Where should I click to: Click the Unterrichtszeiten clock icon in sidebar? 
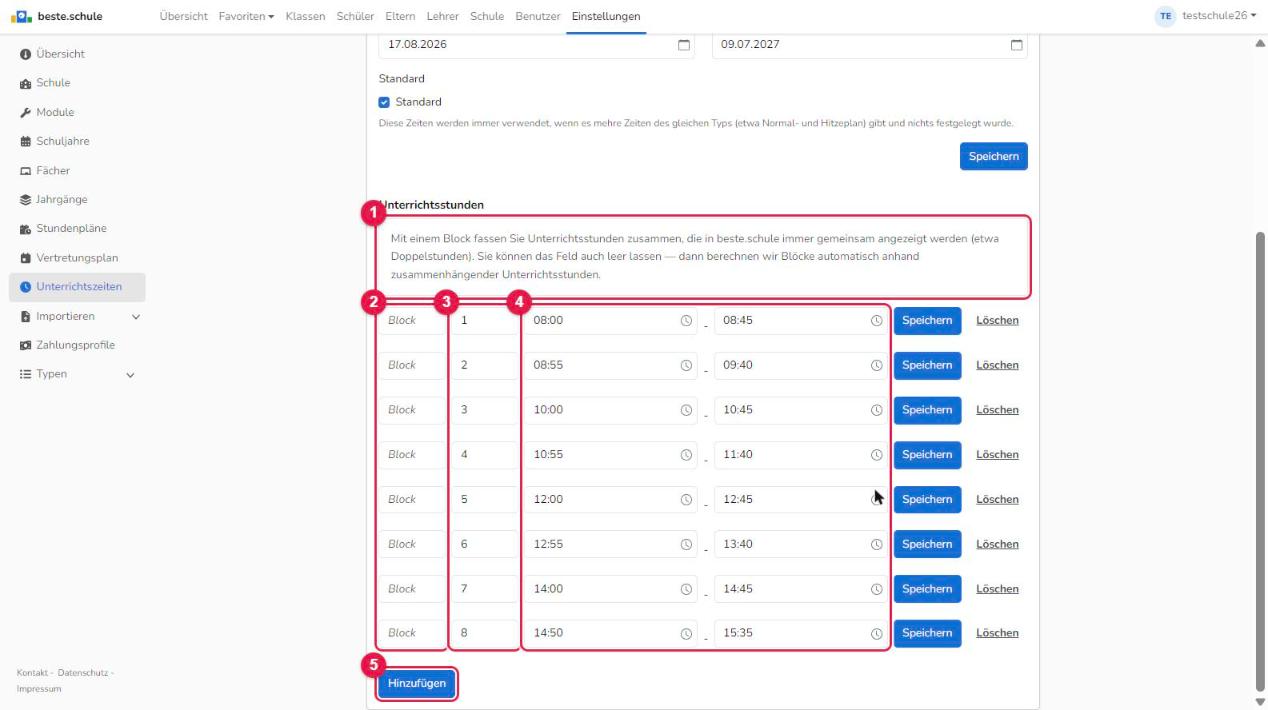coord(25,287)
